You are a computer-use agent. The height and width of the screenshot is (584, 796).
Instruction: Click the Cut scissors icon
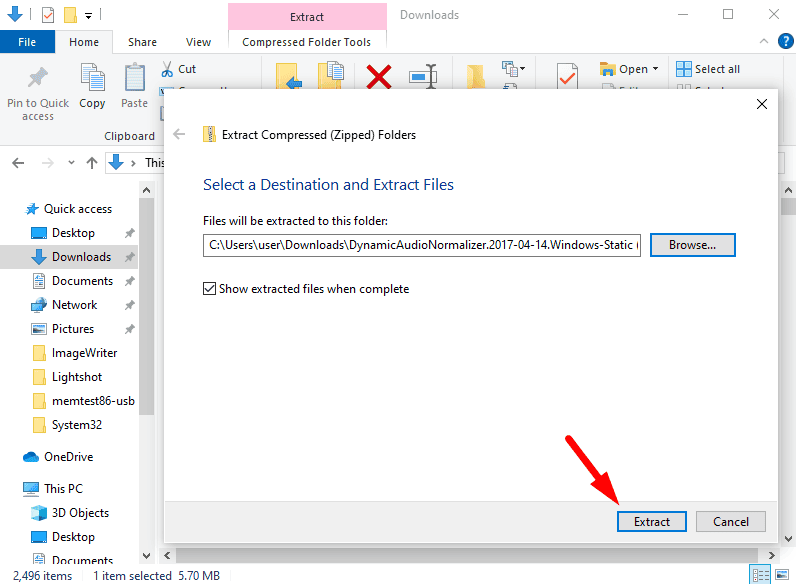click(167, 69)
